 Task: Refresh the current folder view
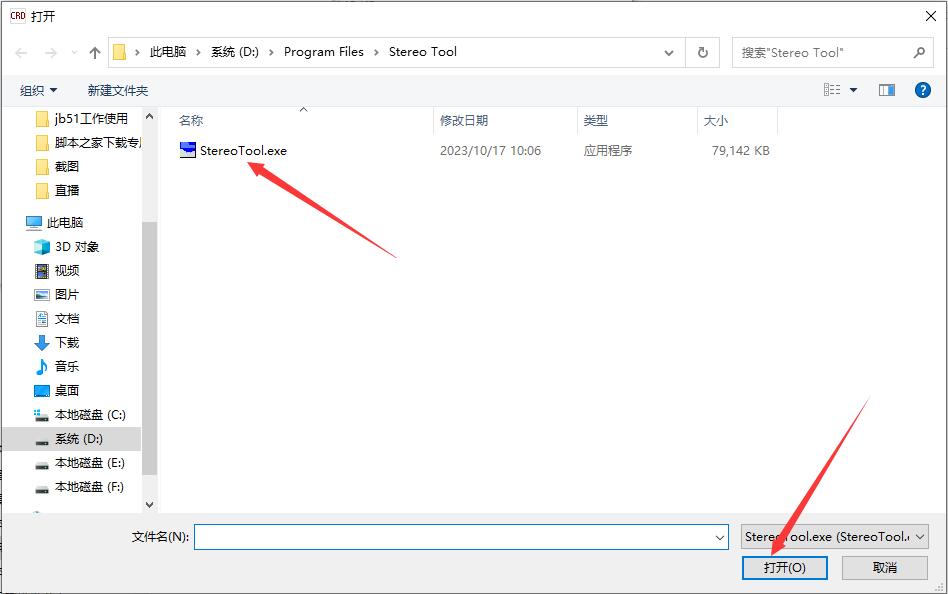point(703,53)
